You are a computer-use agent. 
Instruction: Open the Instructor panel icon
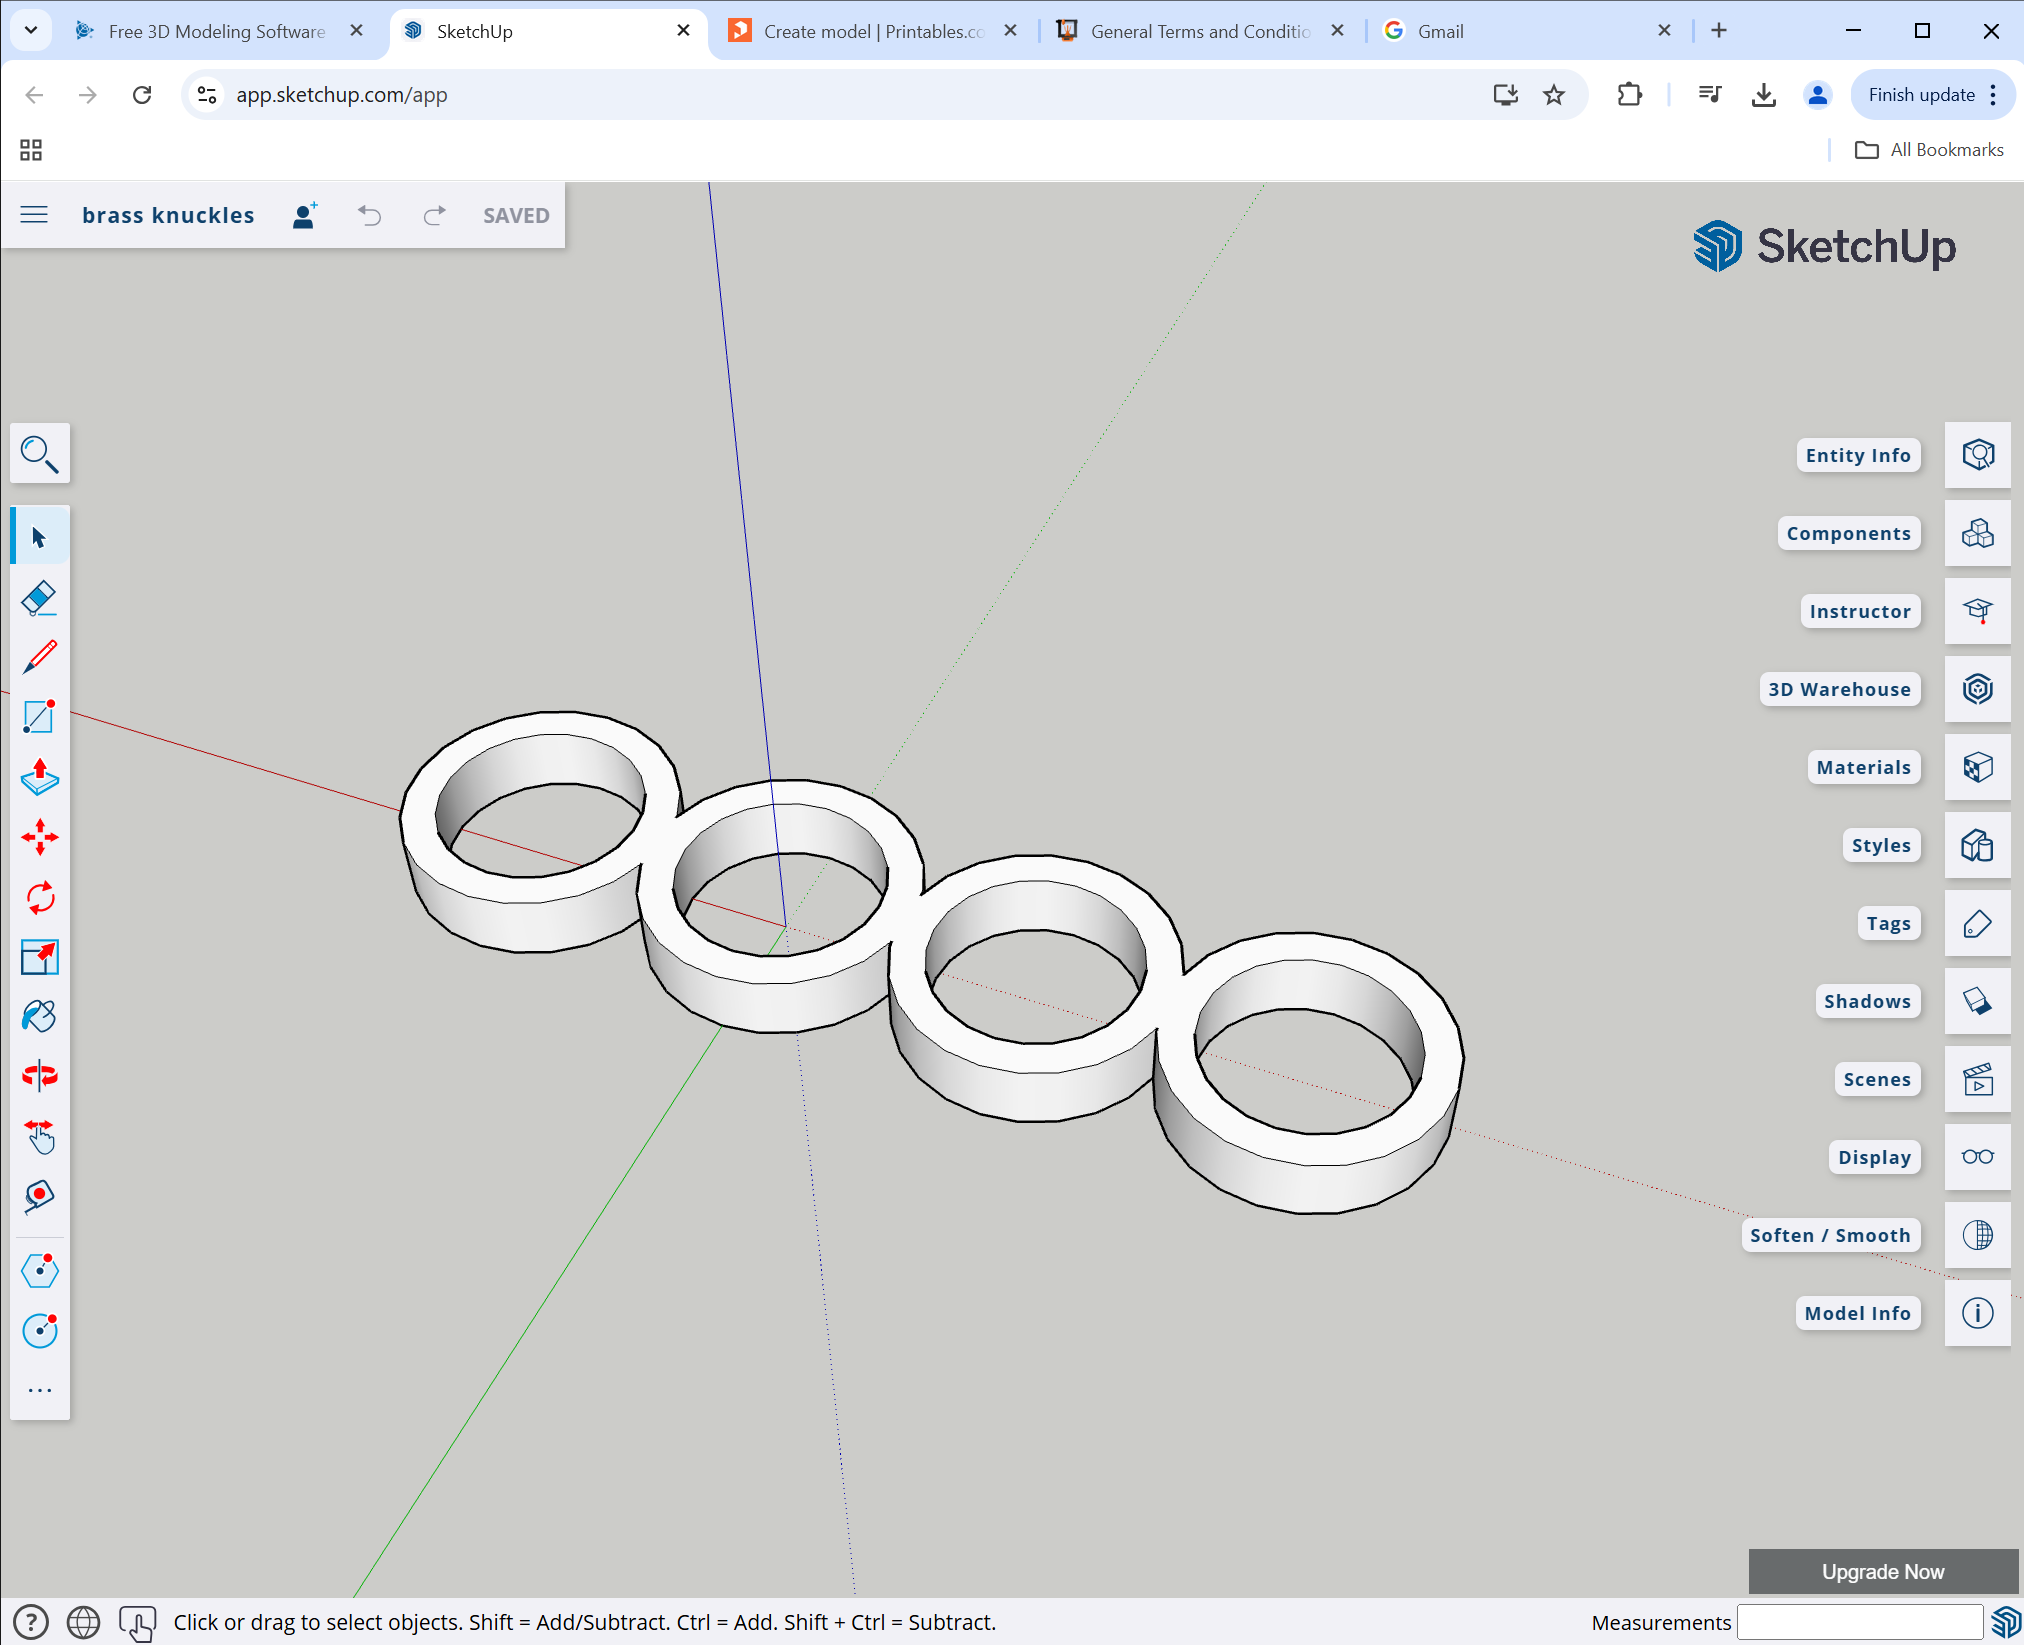point(1977,611)
